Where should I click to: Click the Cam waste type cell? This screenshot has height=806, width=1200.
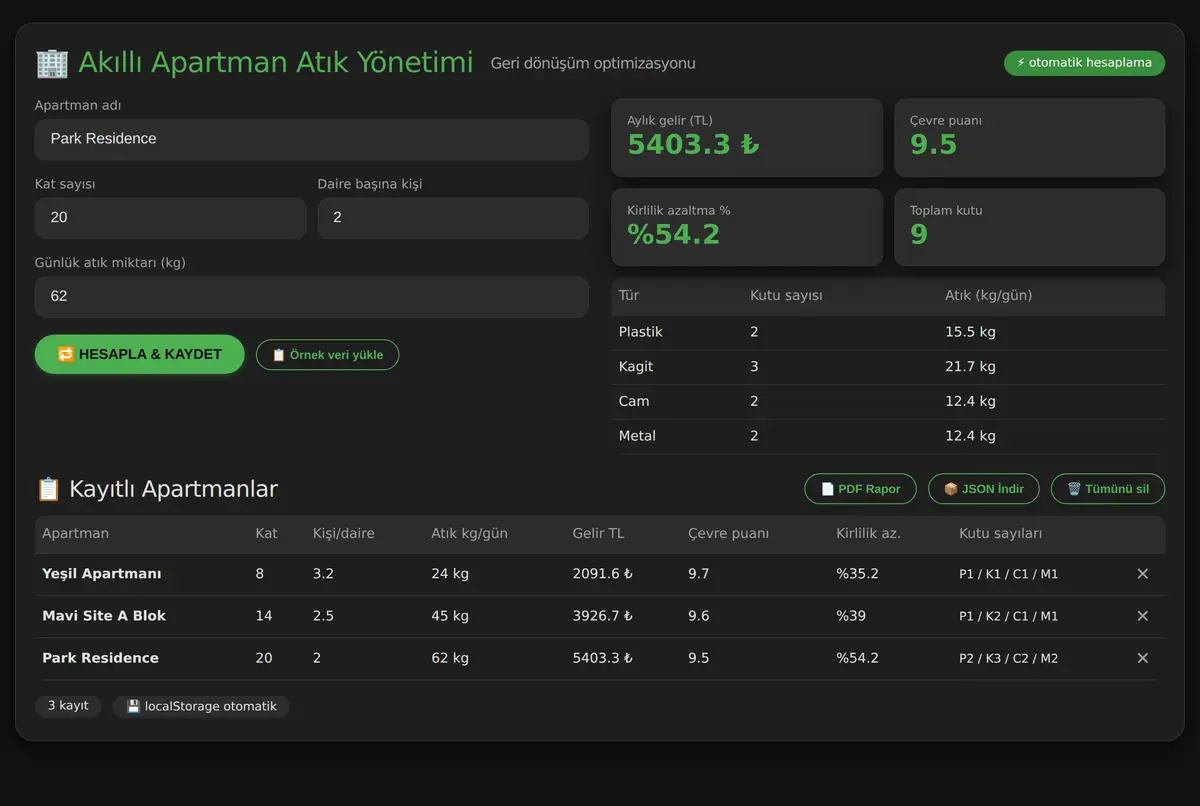coord(634,401)
